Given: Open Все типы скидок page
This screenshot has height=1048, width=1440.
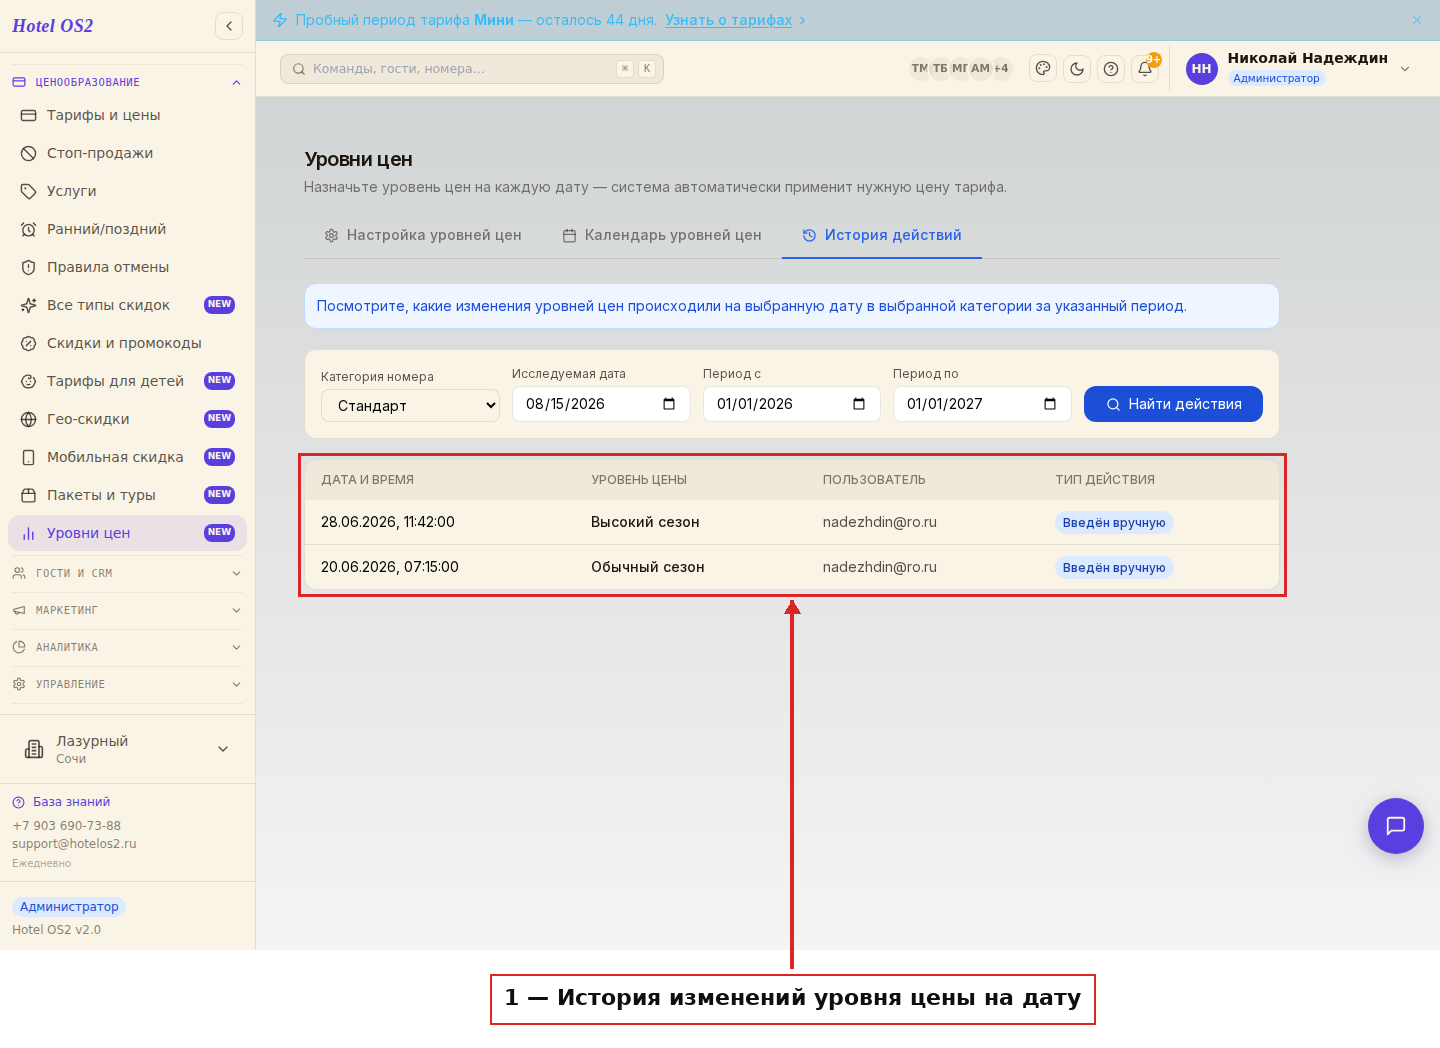Looking at the screenshot, I should 127,305.
